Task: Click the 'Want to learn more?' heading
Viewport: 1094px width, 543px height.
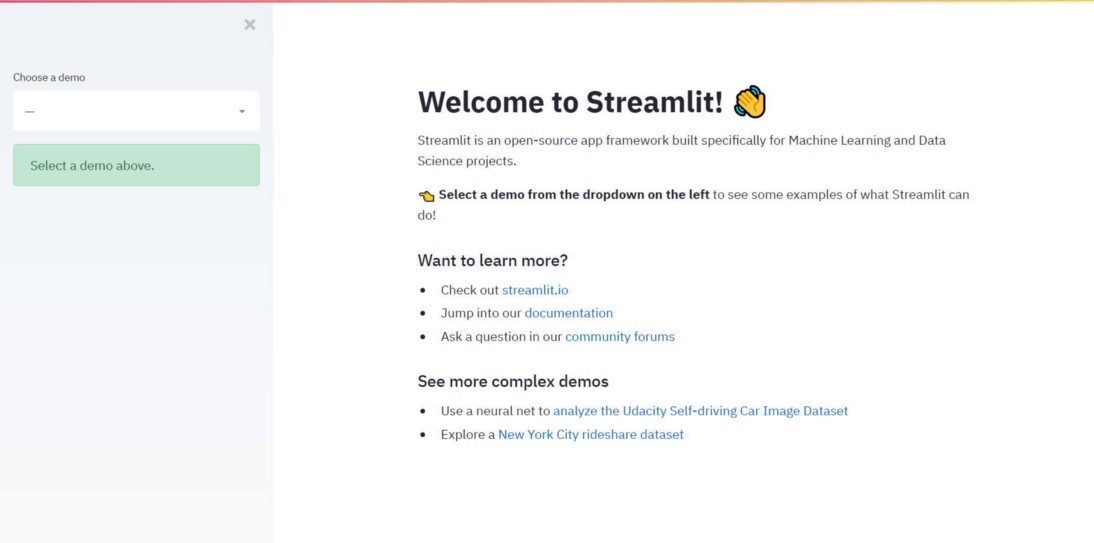Action: point(493,260)
